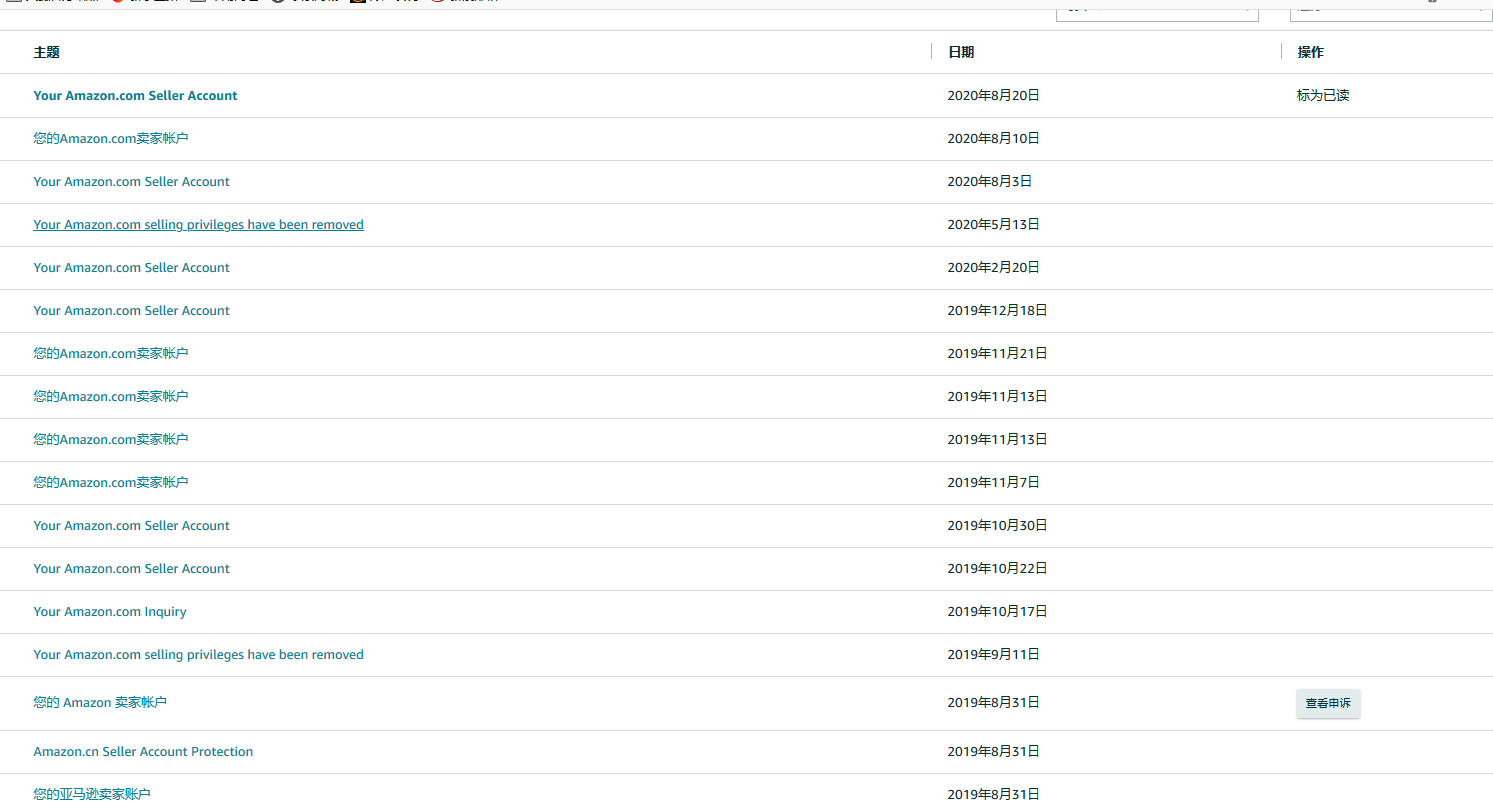Select the date 2019年9月11日
Viewport: 1493px width, 812px height.
[994, 655]
